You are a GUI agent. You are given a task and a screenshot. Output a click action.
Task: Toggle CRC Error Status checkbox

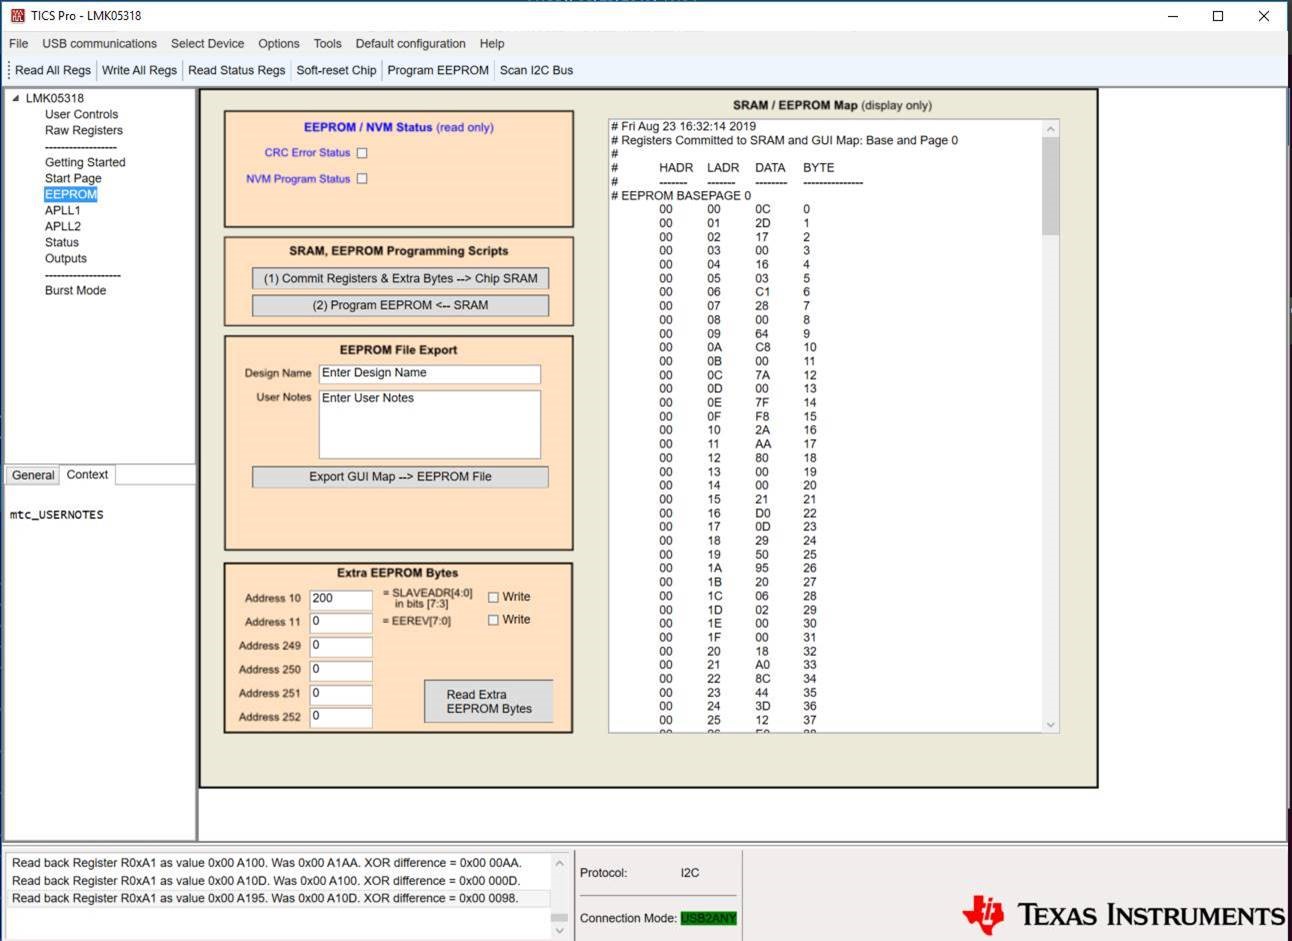coord(362,153)
